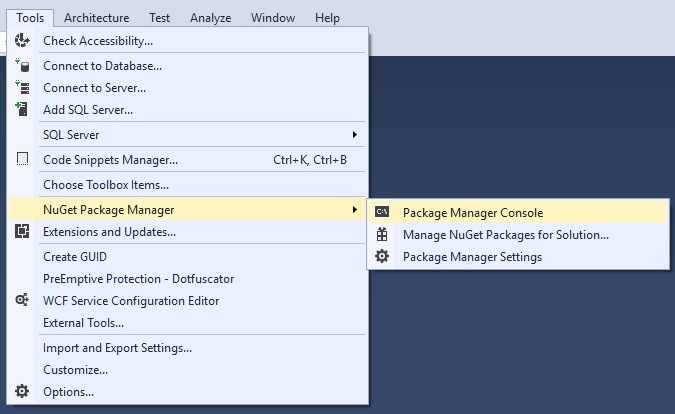Viewport: 675px width, 414px height.
Task: Click the Package Manager Console icon
Action: pyautogui.click(x=382, y=212)
